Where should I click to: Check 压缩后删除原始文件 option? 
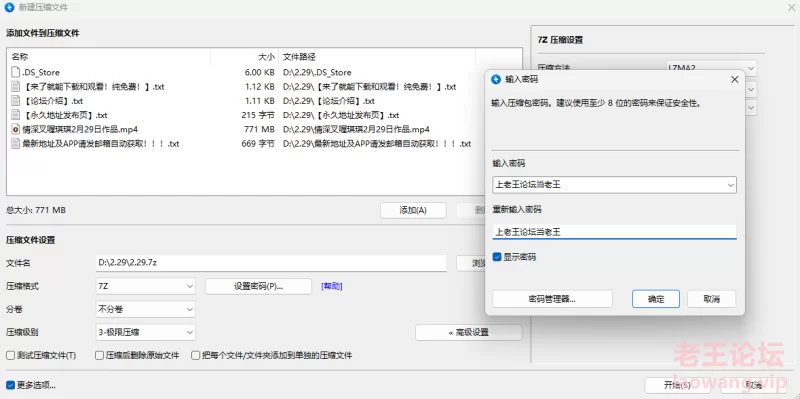coord(99,355)
